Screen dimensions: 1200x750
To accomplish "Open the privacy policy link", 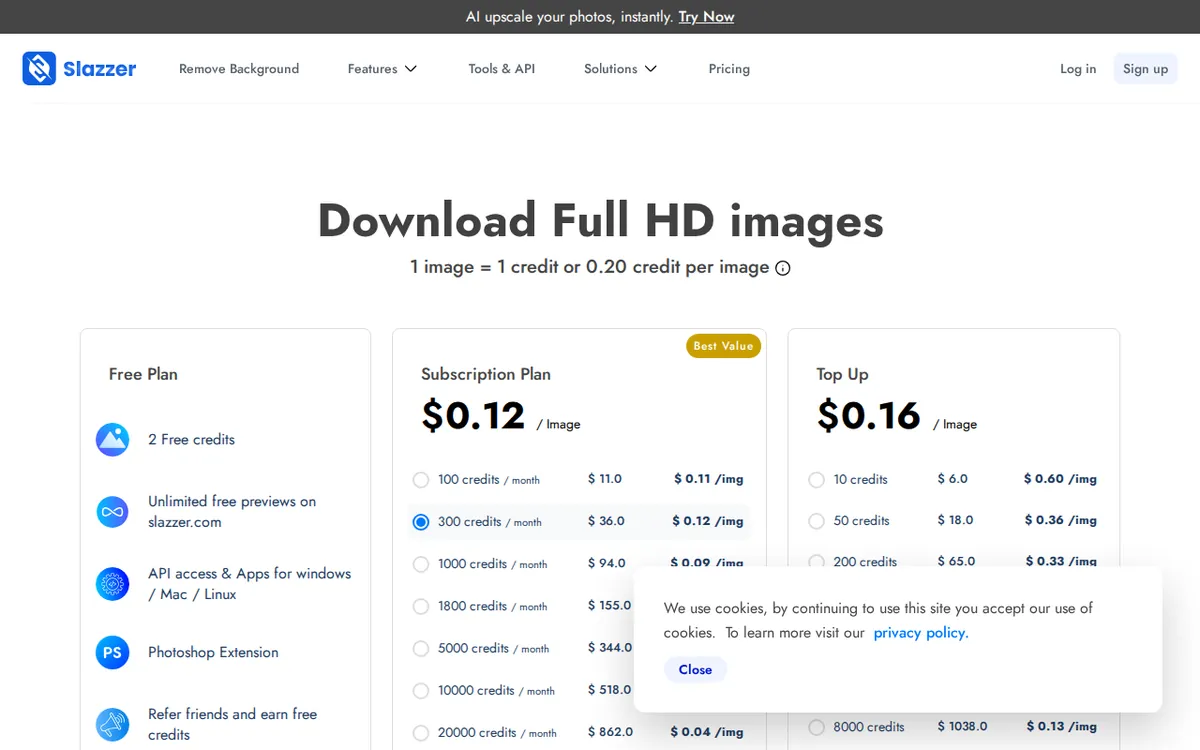I will click(921, 633).
